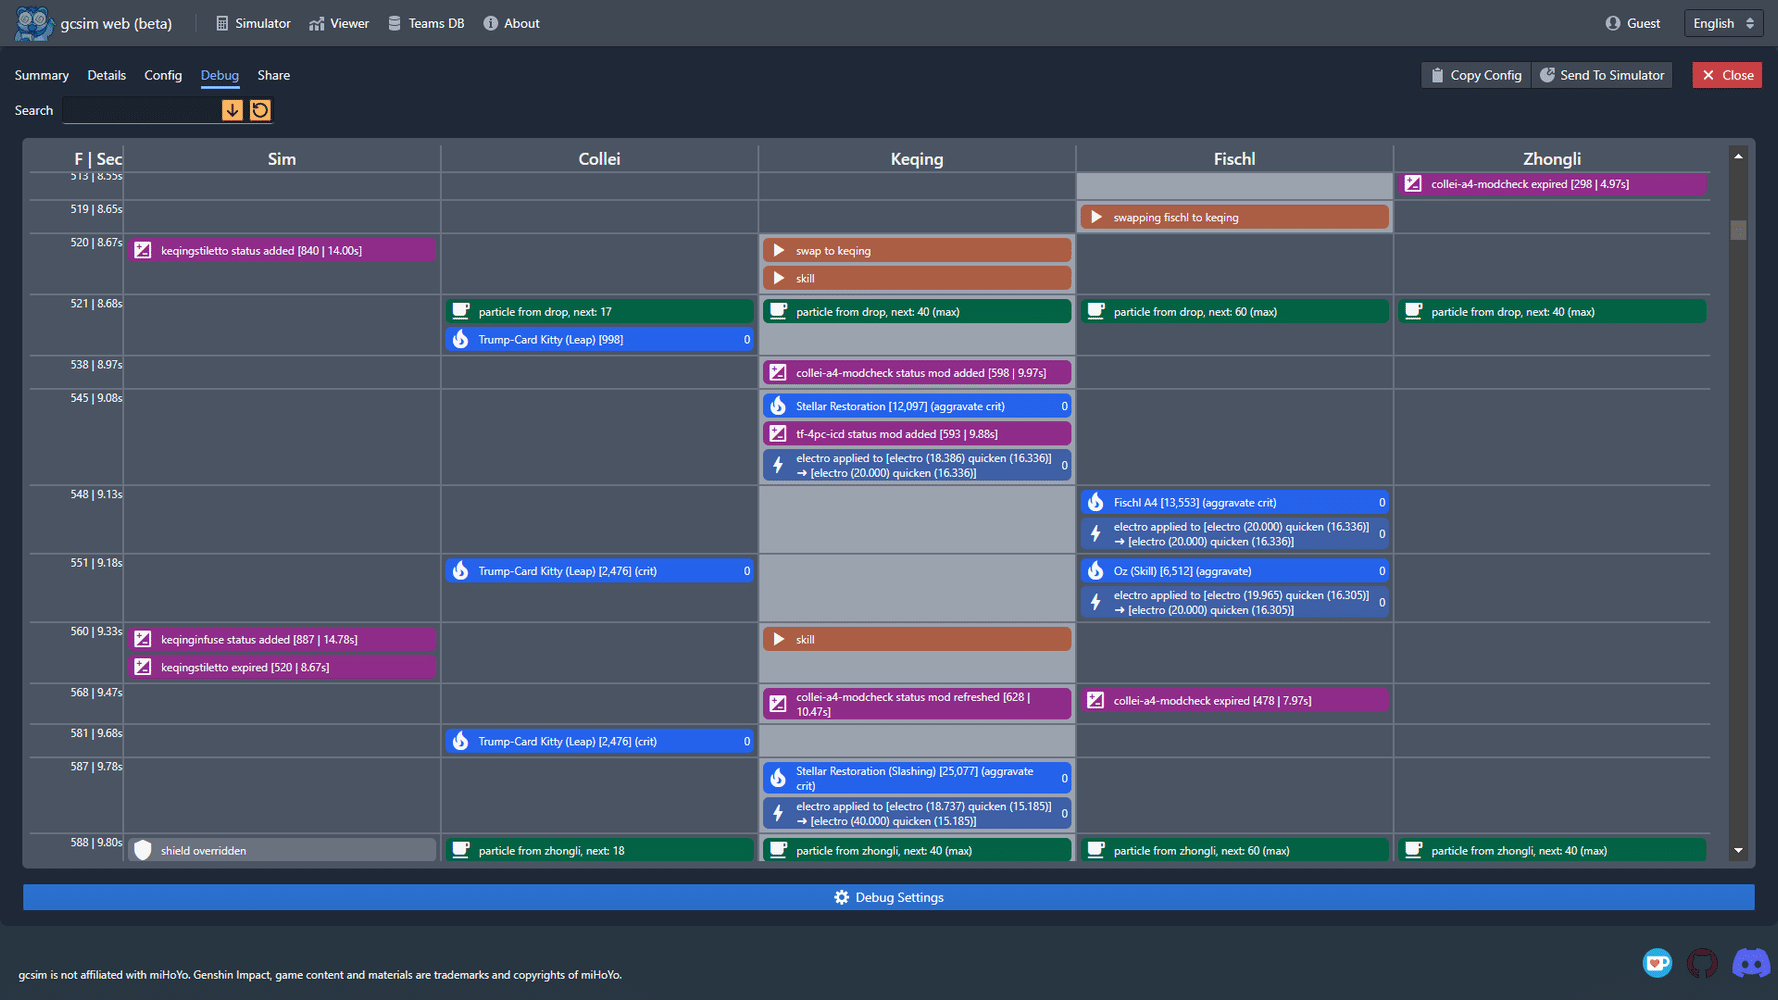Open the GitHub link icon
This screenshot has height=1000, width=1778.
pyautogui.click(x=1702, y=964)
